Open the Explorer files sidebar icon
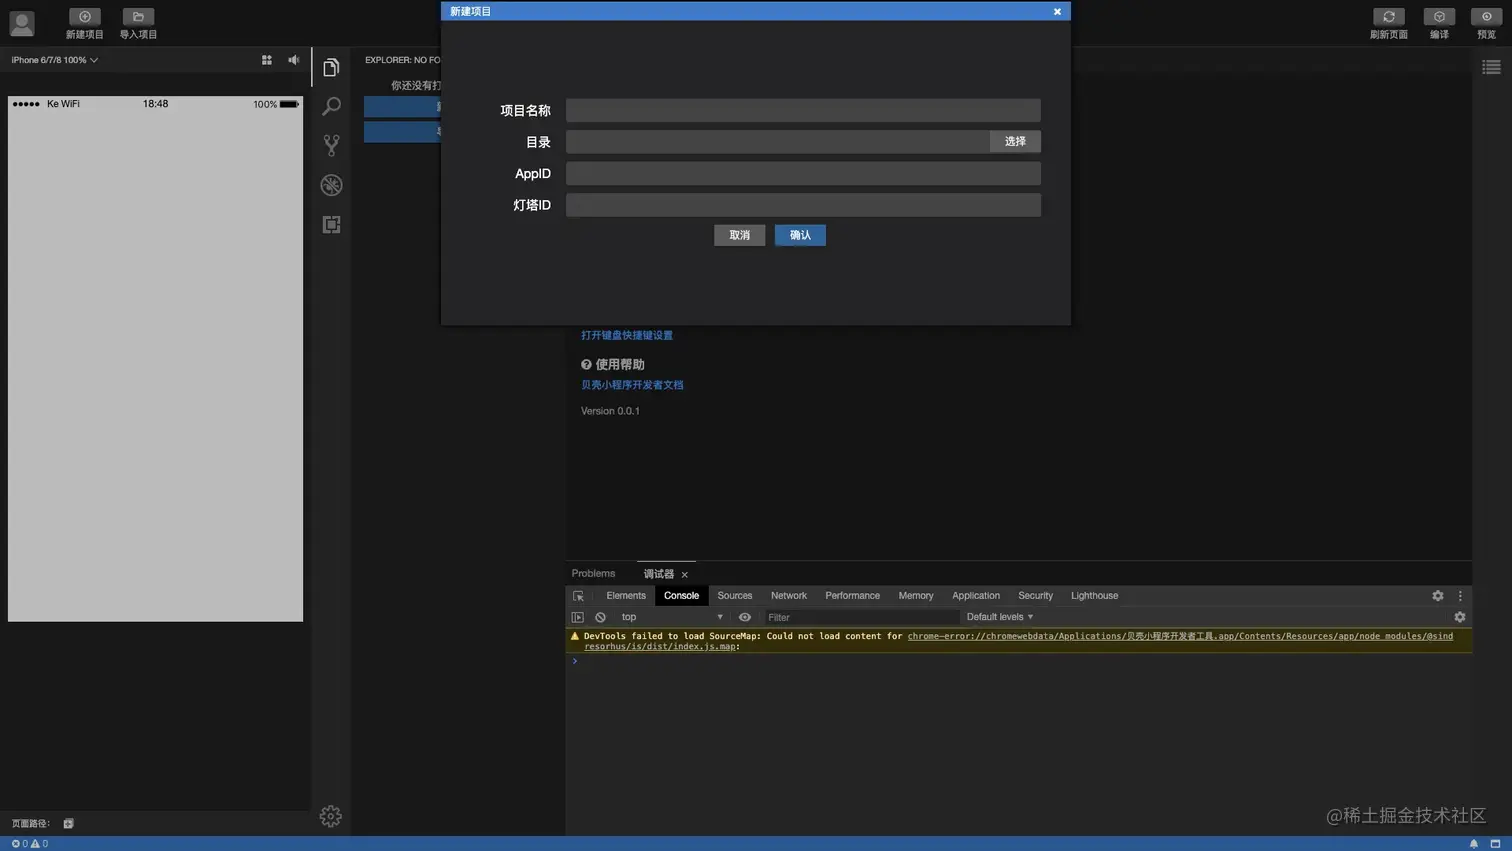The image size is (1512, 851). 331,67
